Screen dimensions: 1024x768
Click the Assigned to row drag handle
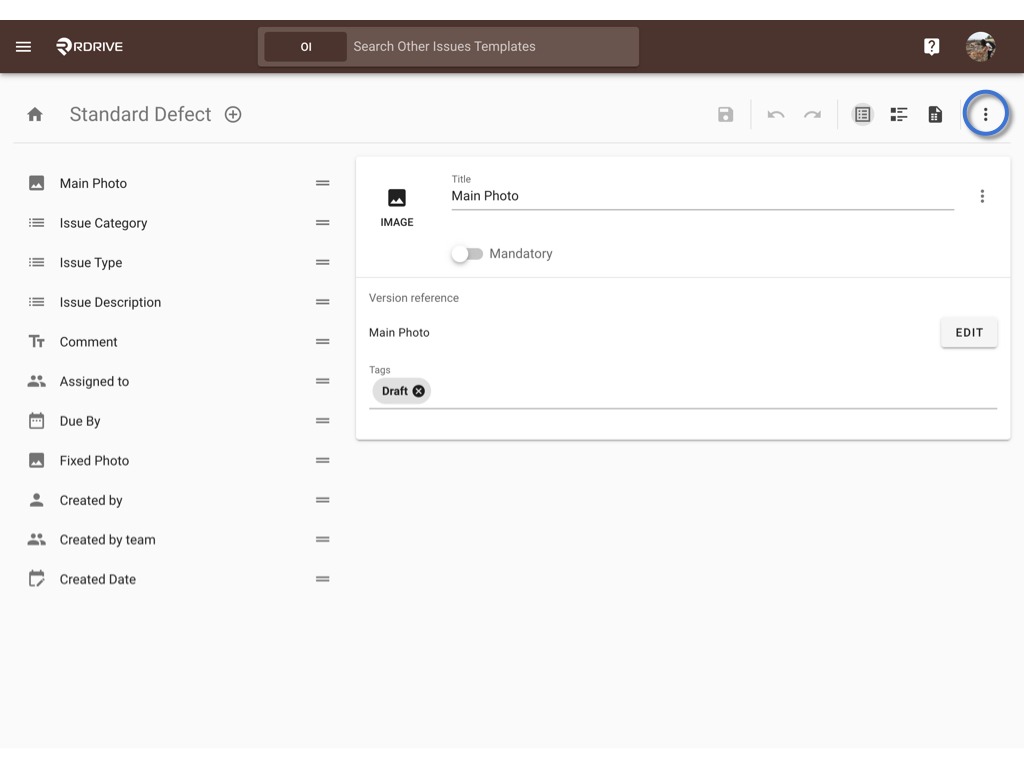[323, 381]
